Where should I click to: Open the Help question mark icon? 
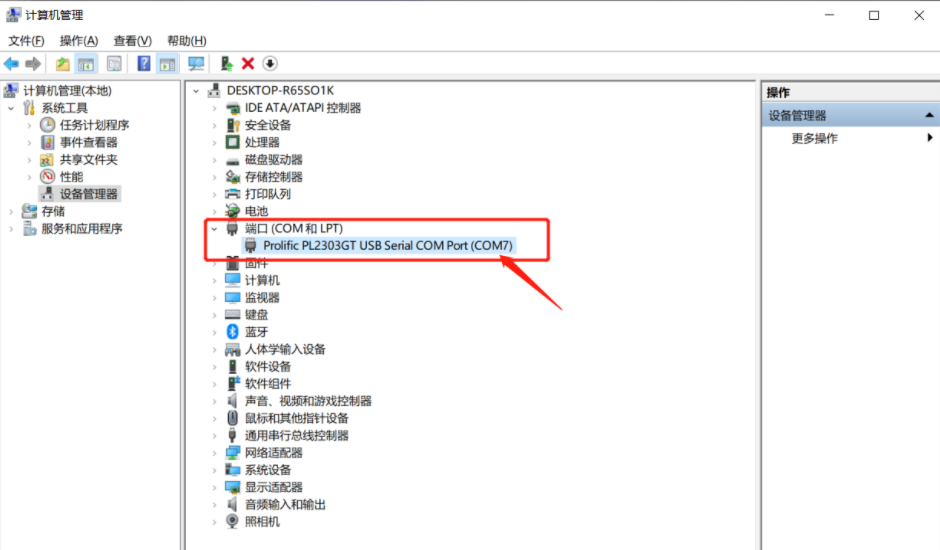[x=144, y=64]
